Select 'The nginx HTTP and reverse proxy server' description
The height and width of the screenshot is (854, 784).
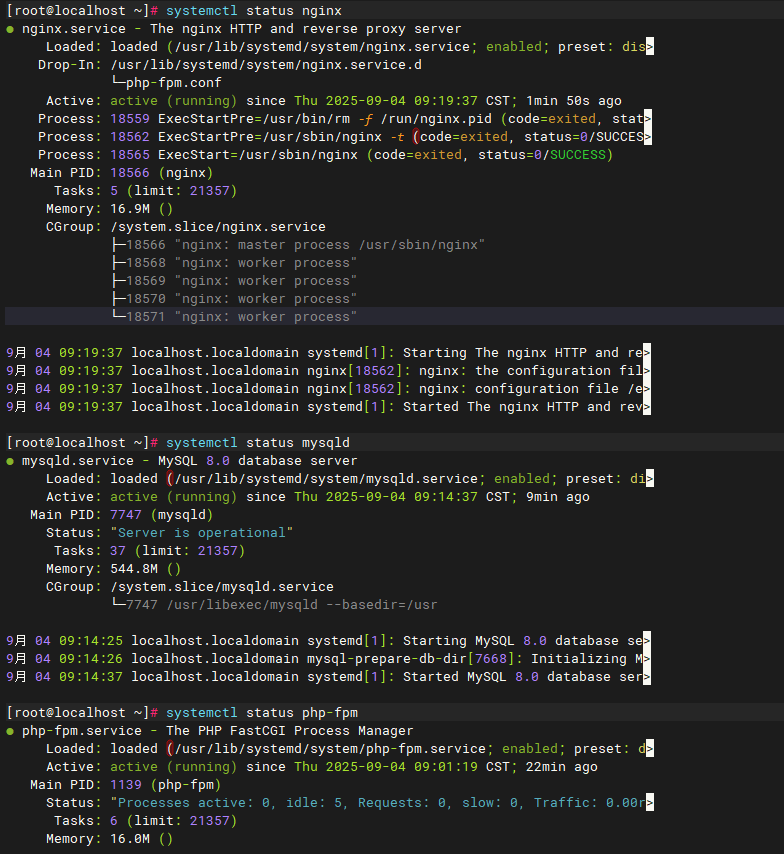[306, 29]
